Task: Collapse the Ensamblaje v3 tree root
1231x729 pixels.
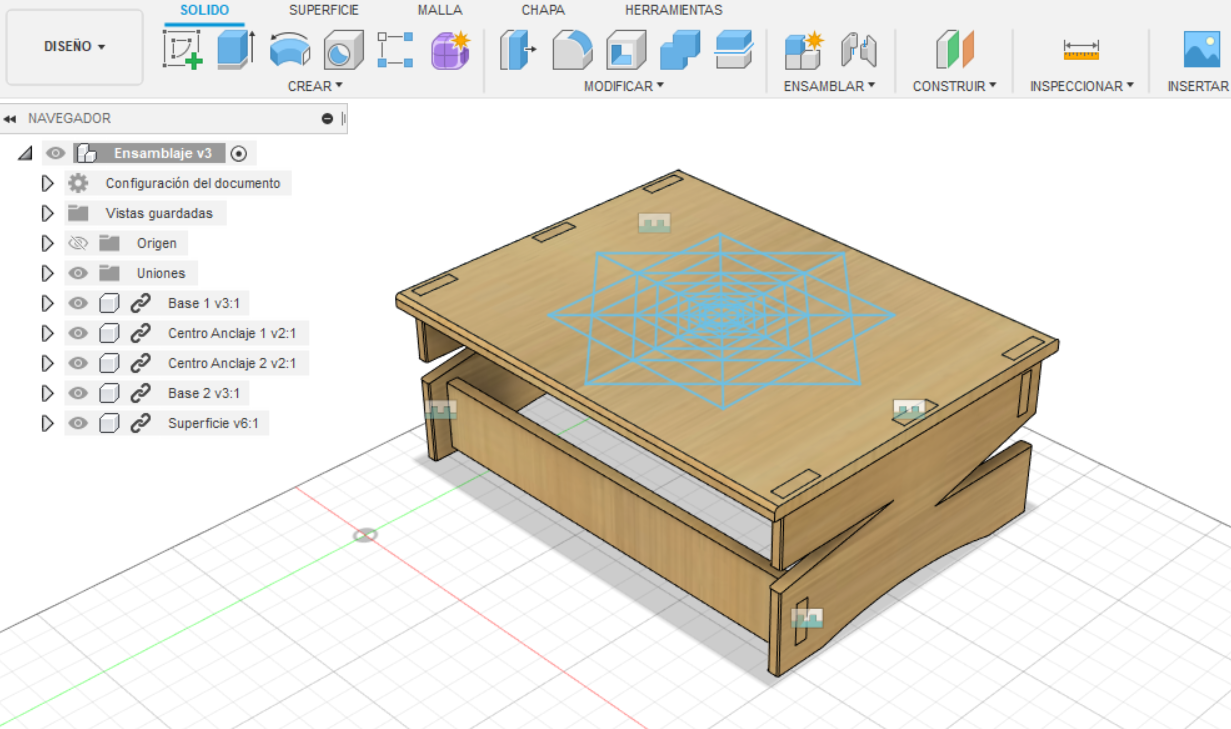Action: point(25,153)
